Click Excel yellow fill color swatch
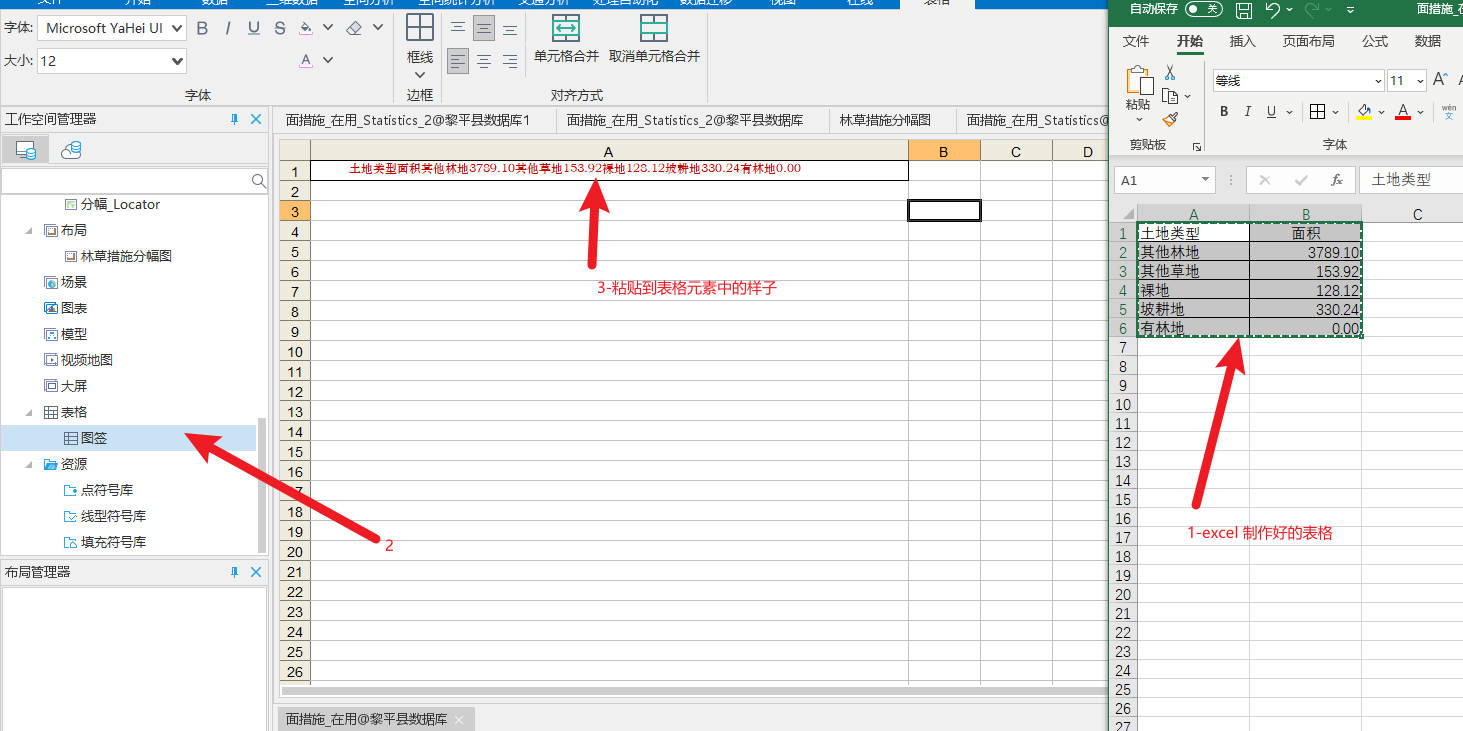1463x731 pixels. [x=1364, y=111]
